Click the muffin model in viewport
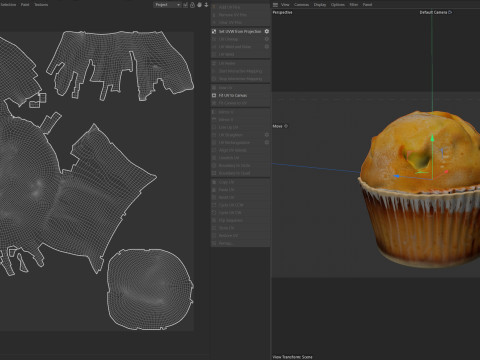Image resolution: width=480 pixels, height=360 pixels. coord(420,188)
